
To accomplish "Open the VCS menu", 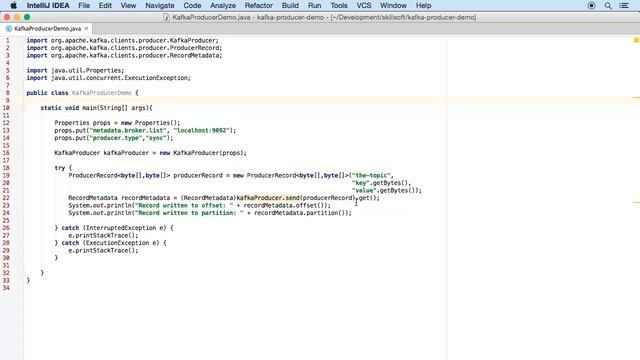I will (364, 5).
